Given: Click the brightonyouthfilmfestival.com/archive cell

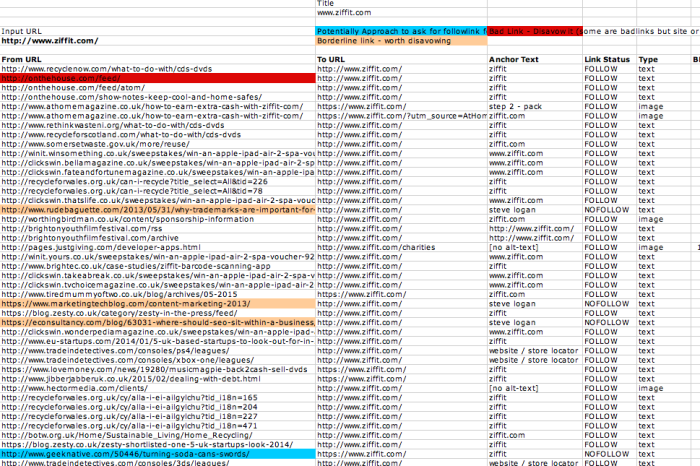Looking at the screenshot, I should coord(158,238).
